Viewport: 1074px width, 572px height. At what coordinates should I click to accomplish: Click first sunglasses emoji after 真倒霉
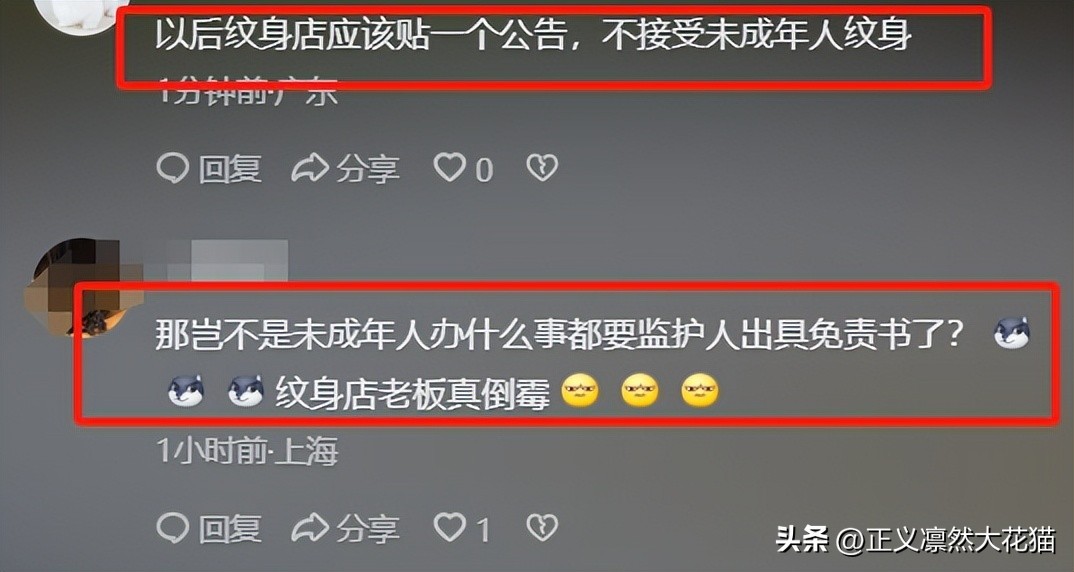pos(579,392)
